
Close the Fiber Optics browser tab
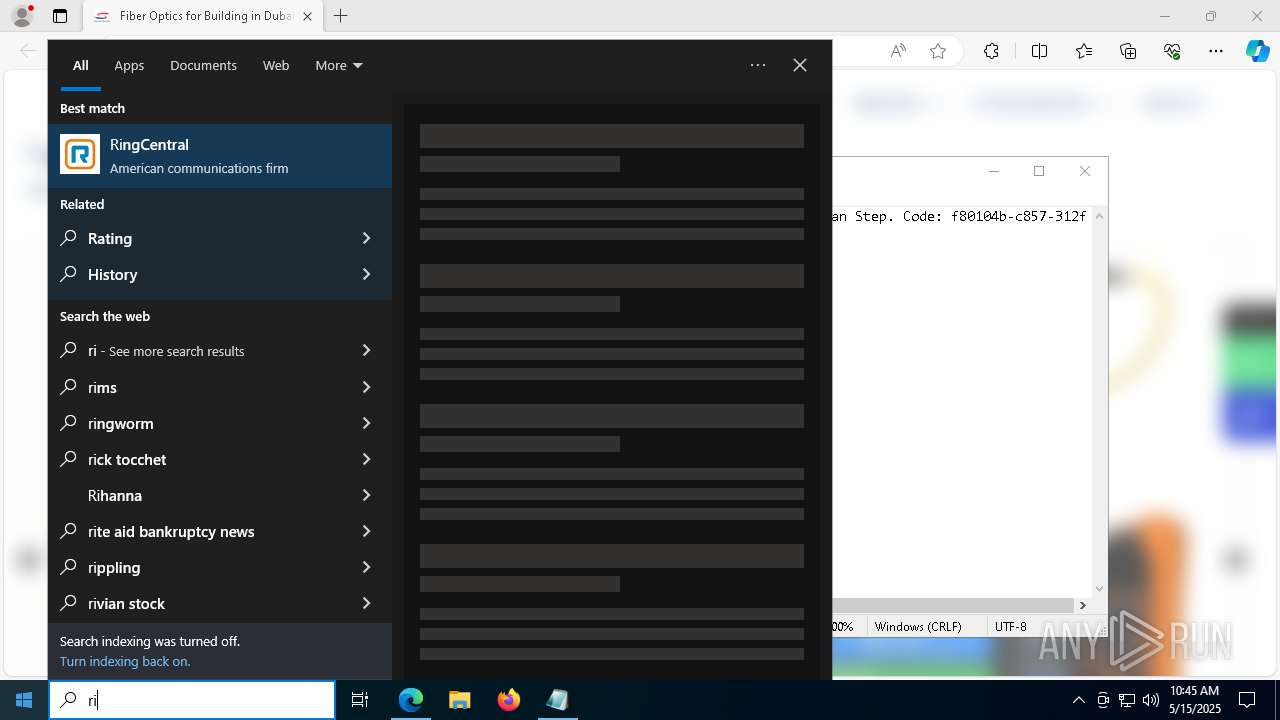(307, 16)
